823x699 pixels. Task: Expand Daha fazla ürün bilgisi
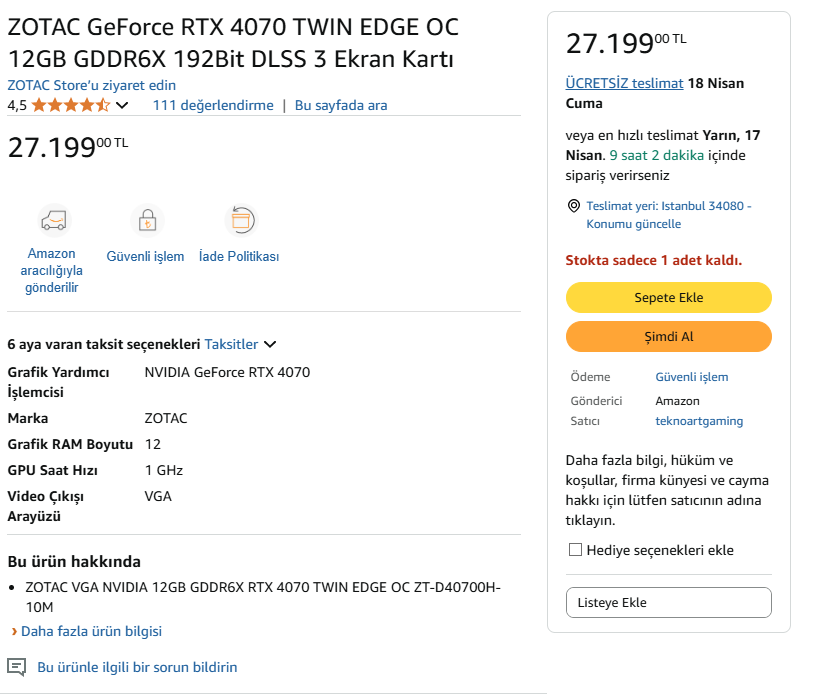91,631
